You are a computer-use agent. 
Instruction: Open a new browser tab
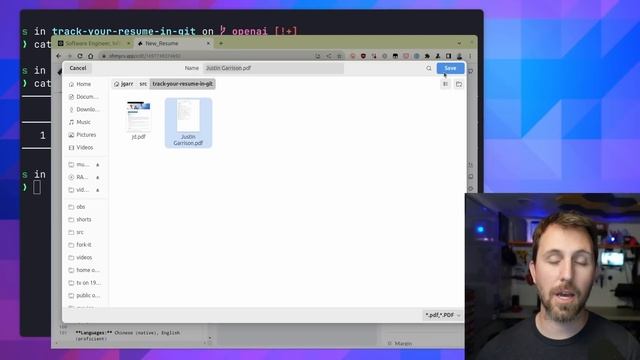pyautogui.click(x=221, y=43)
